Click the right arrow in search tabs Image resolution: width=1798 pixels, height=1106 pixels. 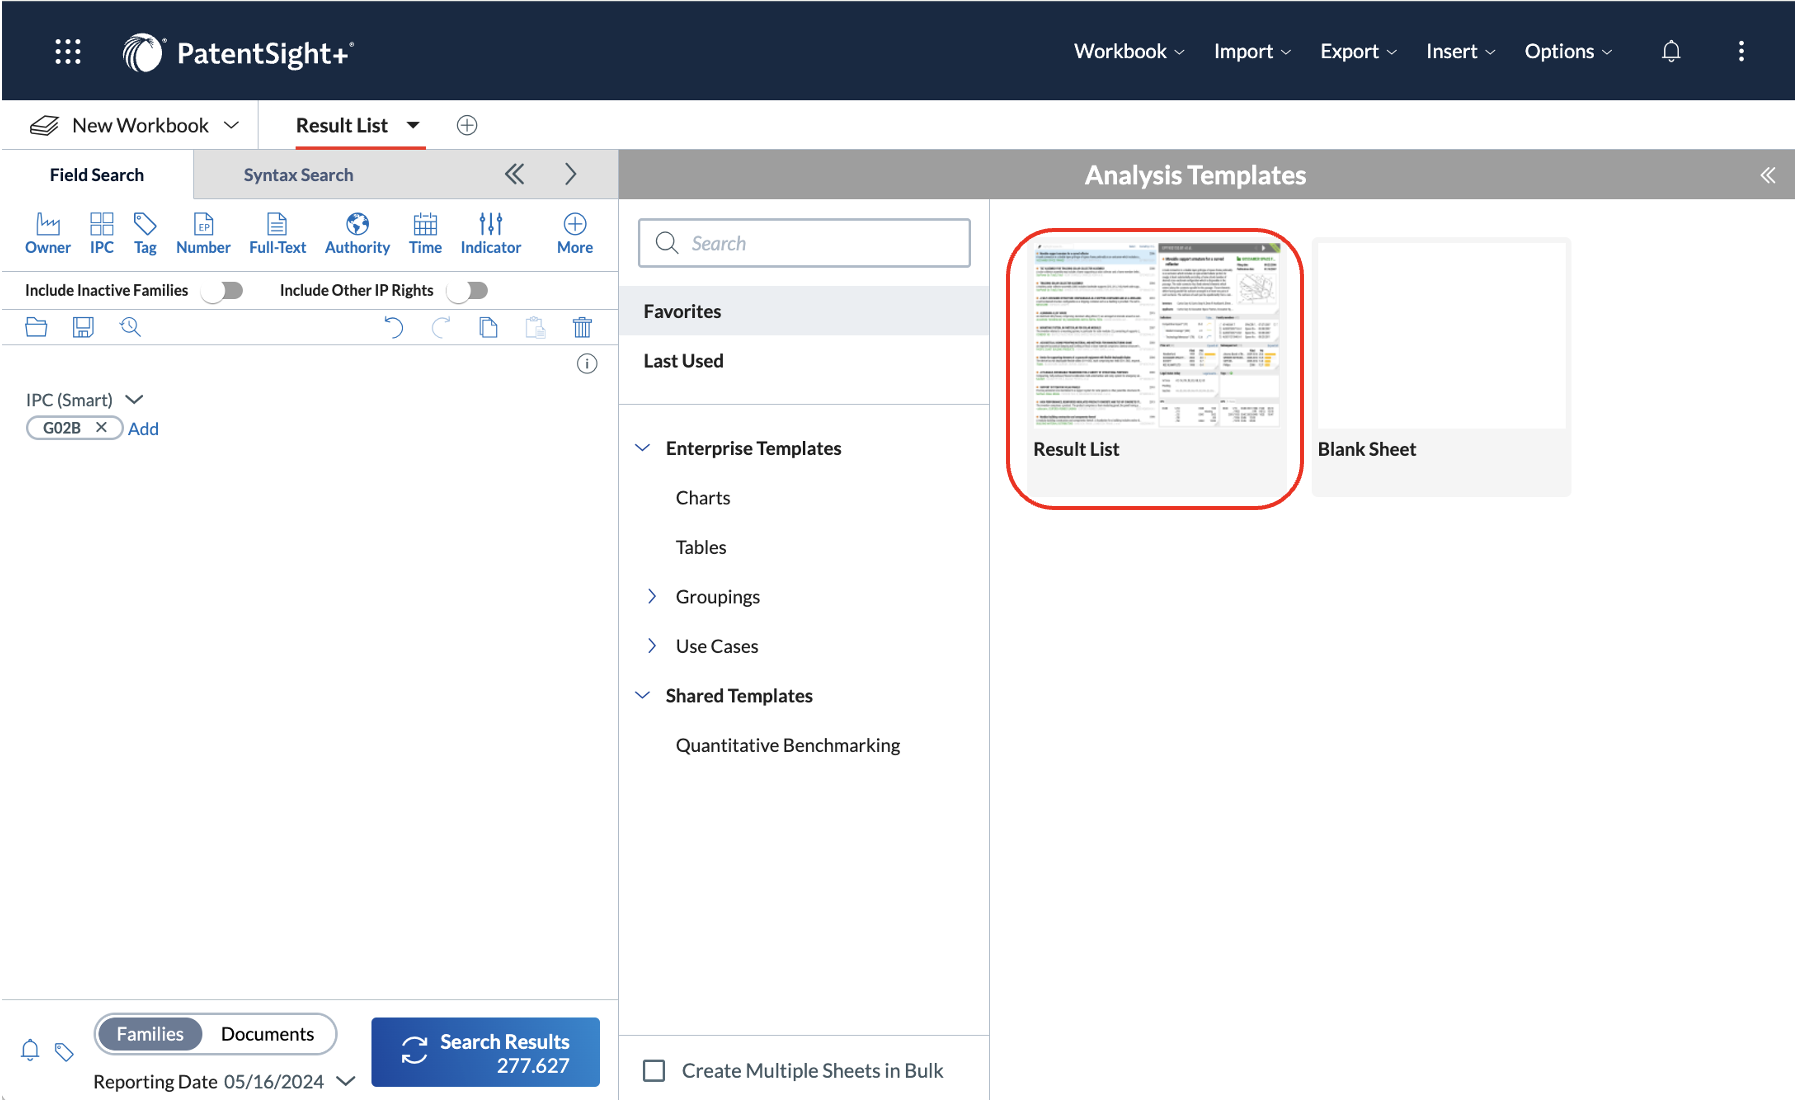click(570, 174)
